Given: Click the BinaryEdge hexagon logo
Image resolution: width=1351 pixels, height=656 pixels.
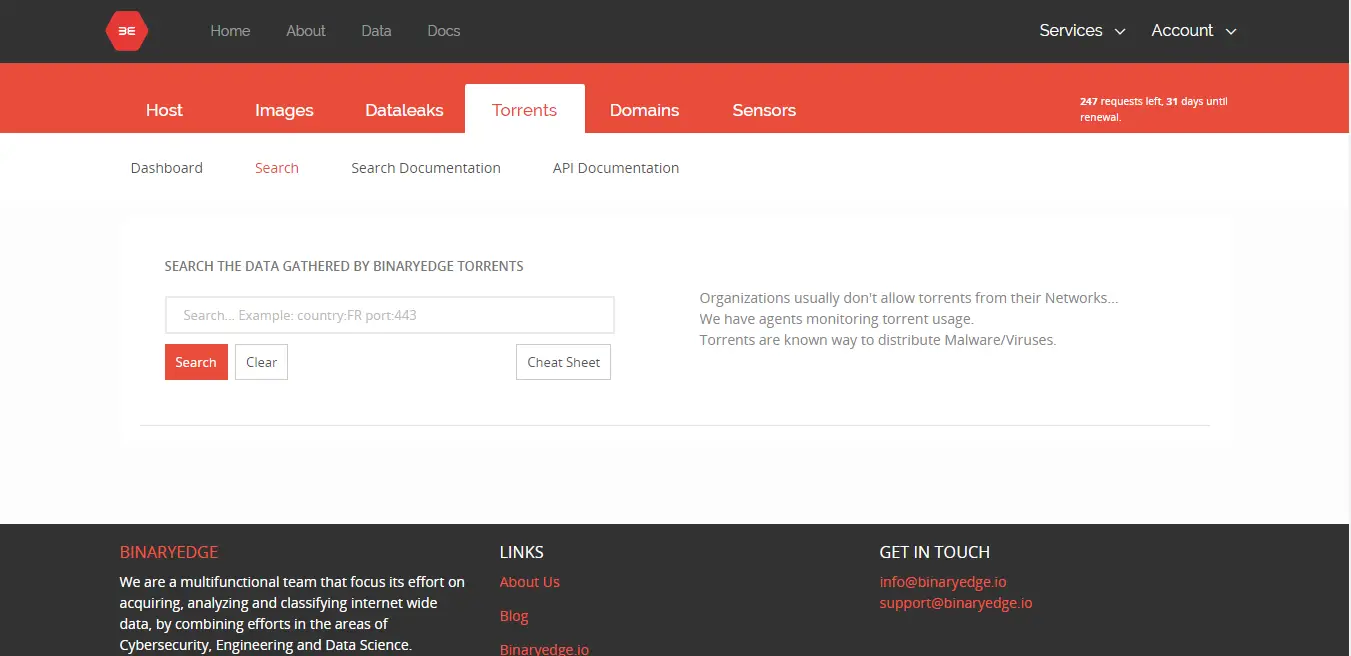Looking at the screenshot, I should tap(127, 31).
